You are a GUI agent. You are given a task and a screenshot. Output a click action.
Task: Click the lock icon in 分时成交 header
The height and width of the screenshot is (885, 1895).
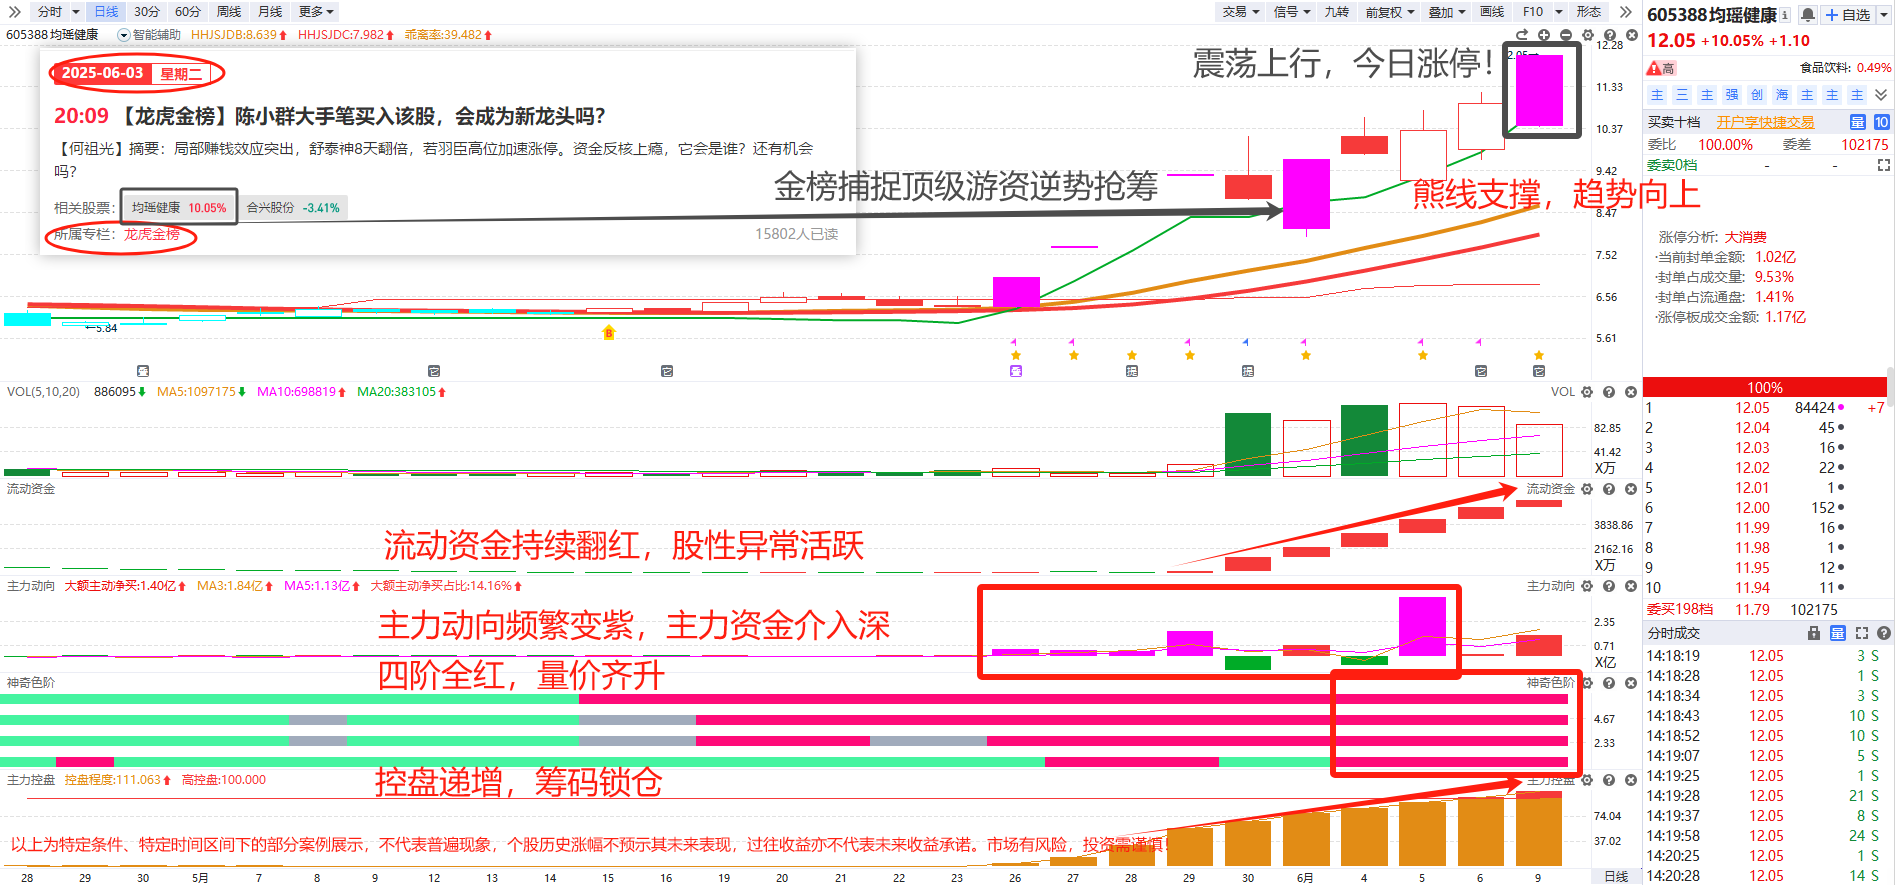coord(1814,633)
